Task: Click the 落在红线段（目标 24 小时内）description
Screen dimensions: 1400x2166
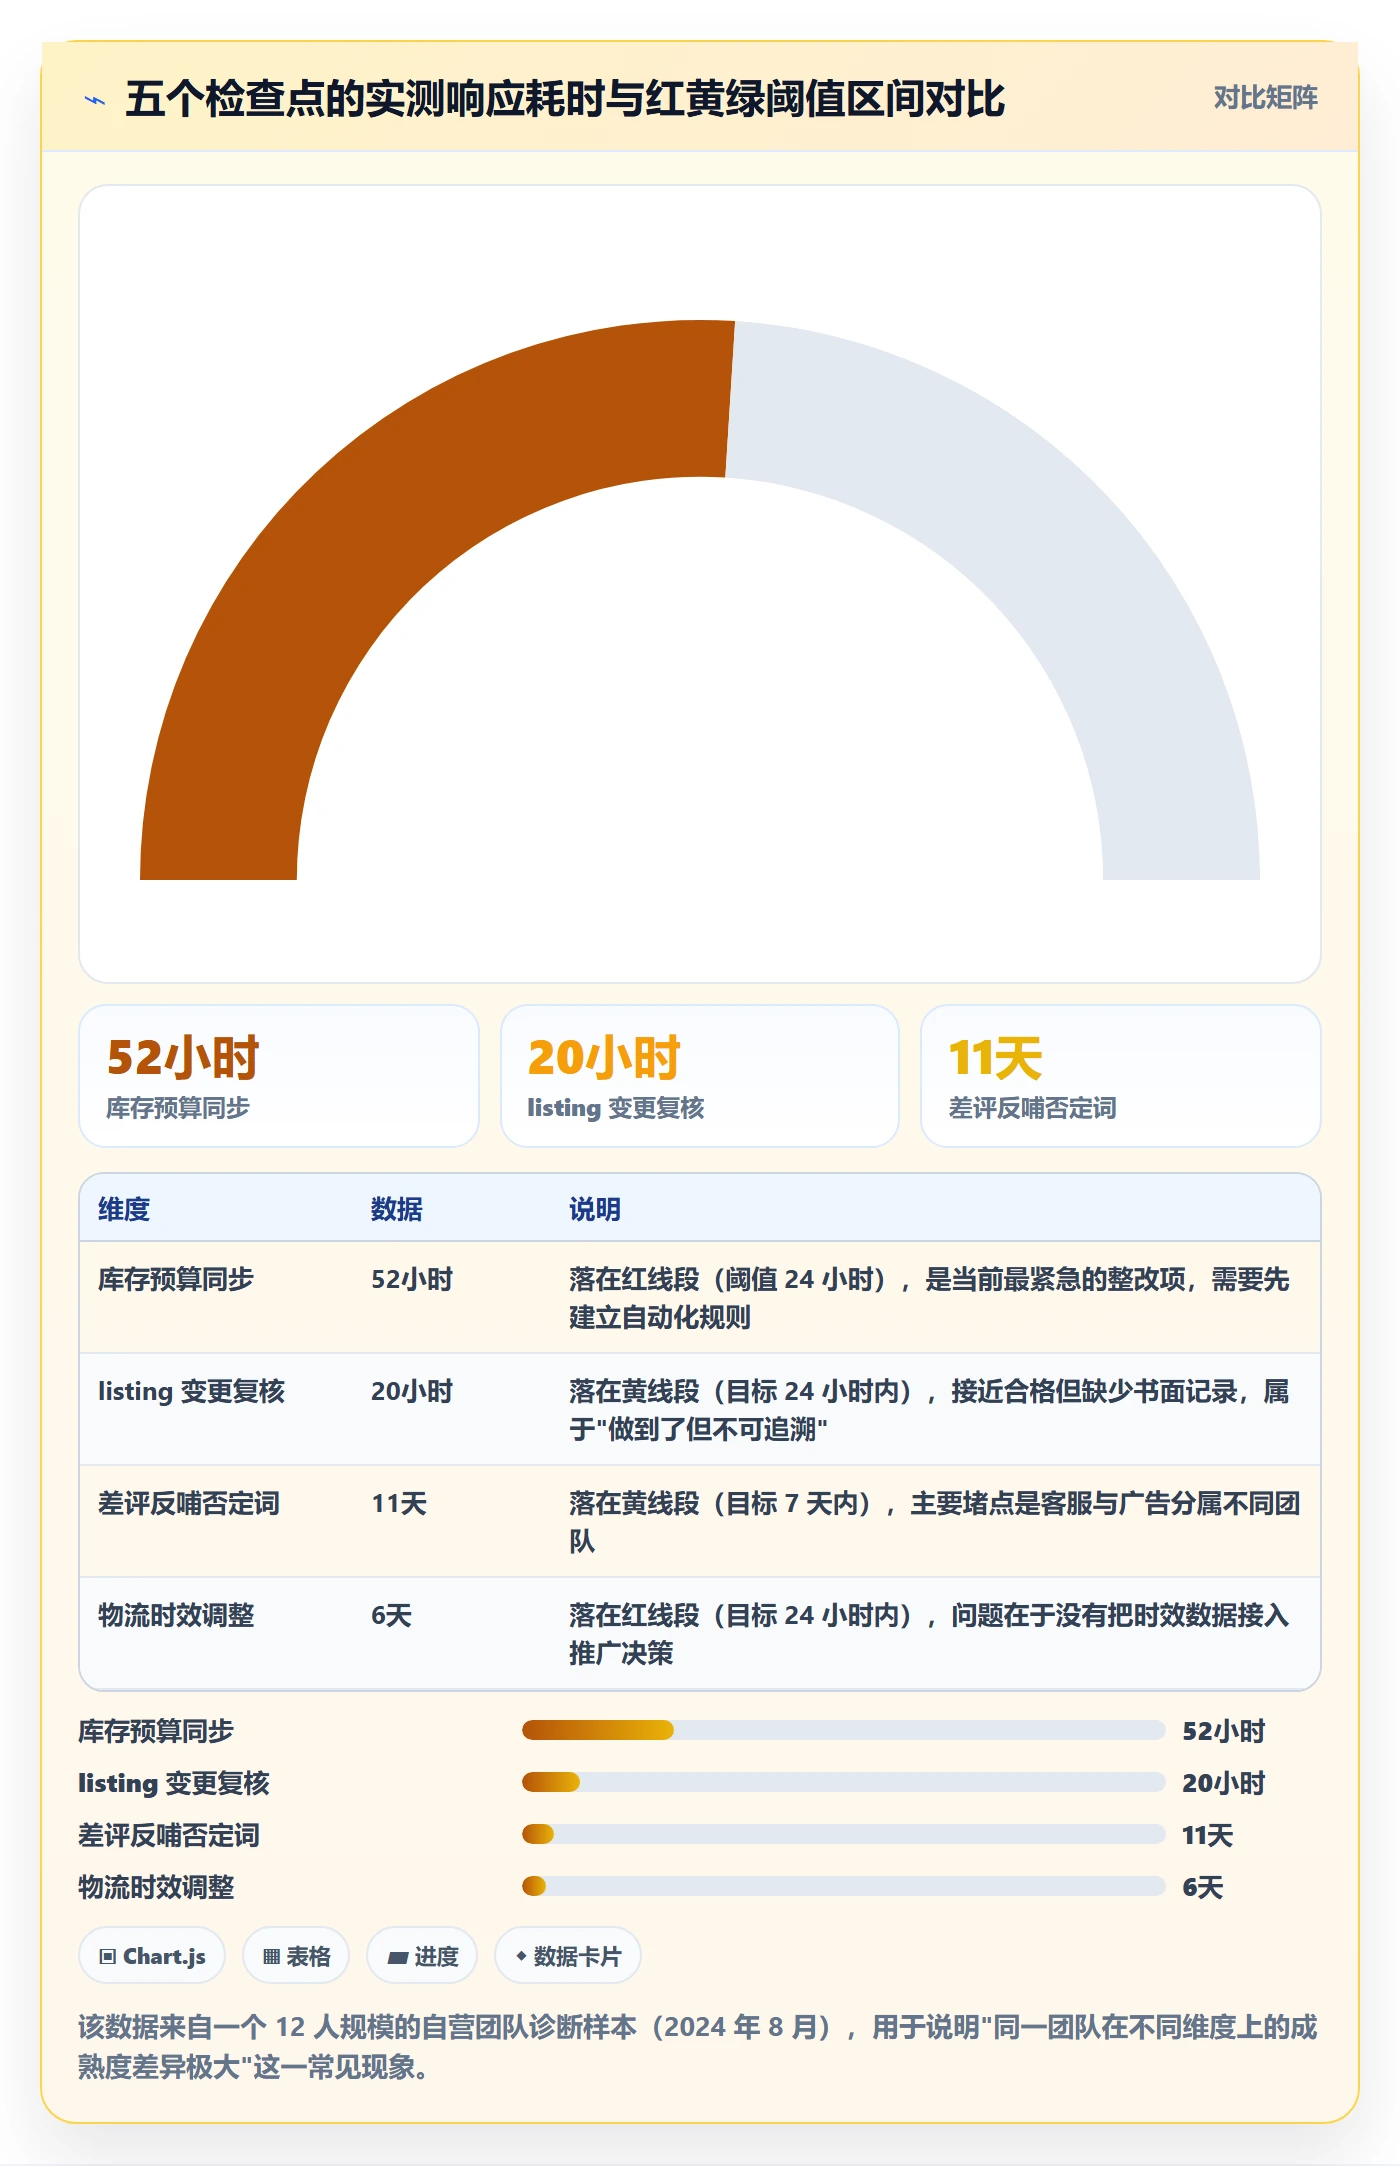Action: (x=930, y=1634)
